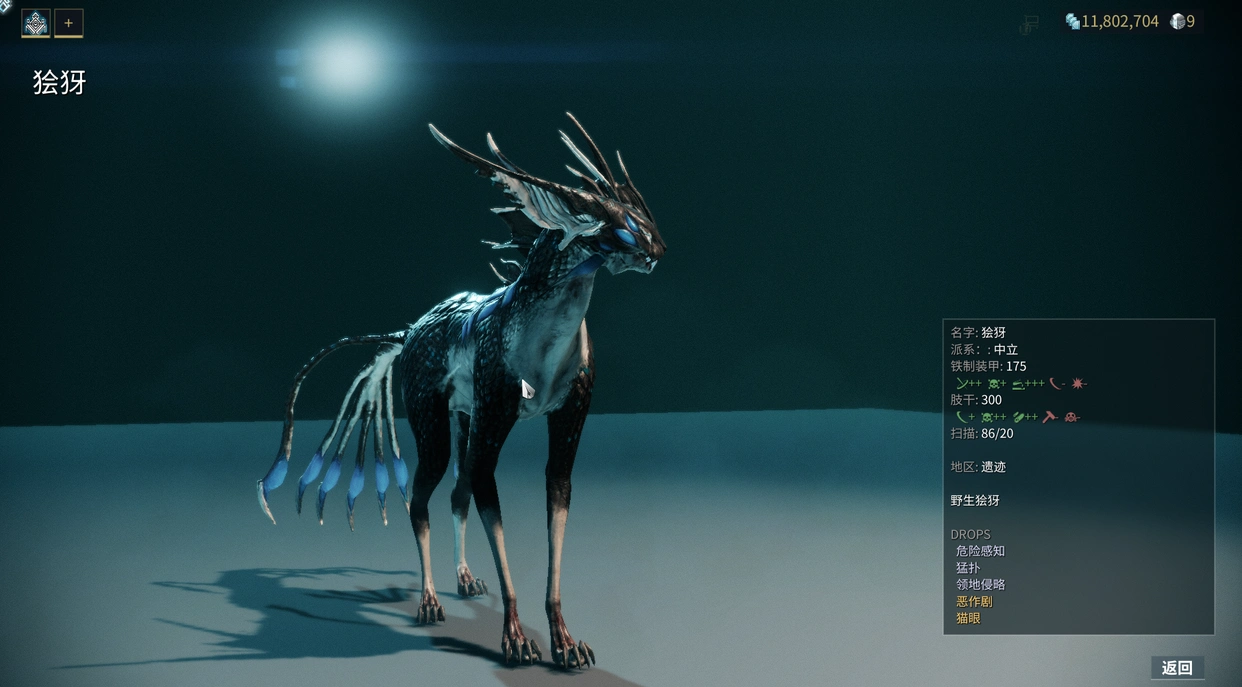
Task: Click the 11,802,704 credits balance
Action: 1119,21
